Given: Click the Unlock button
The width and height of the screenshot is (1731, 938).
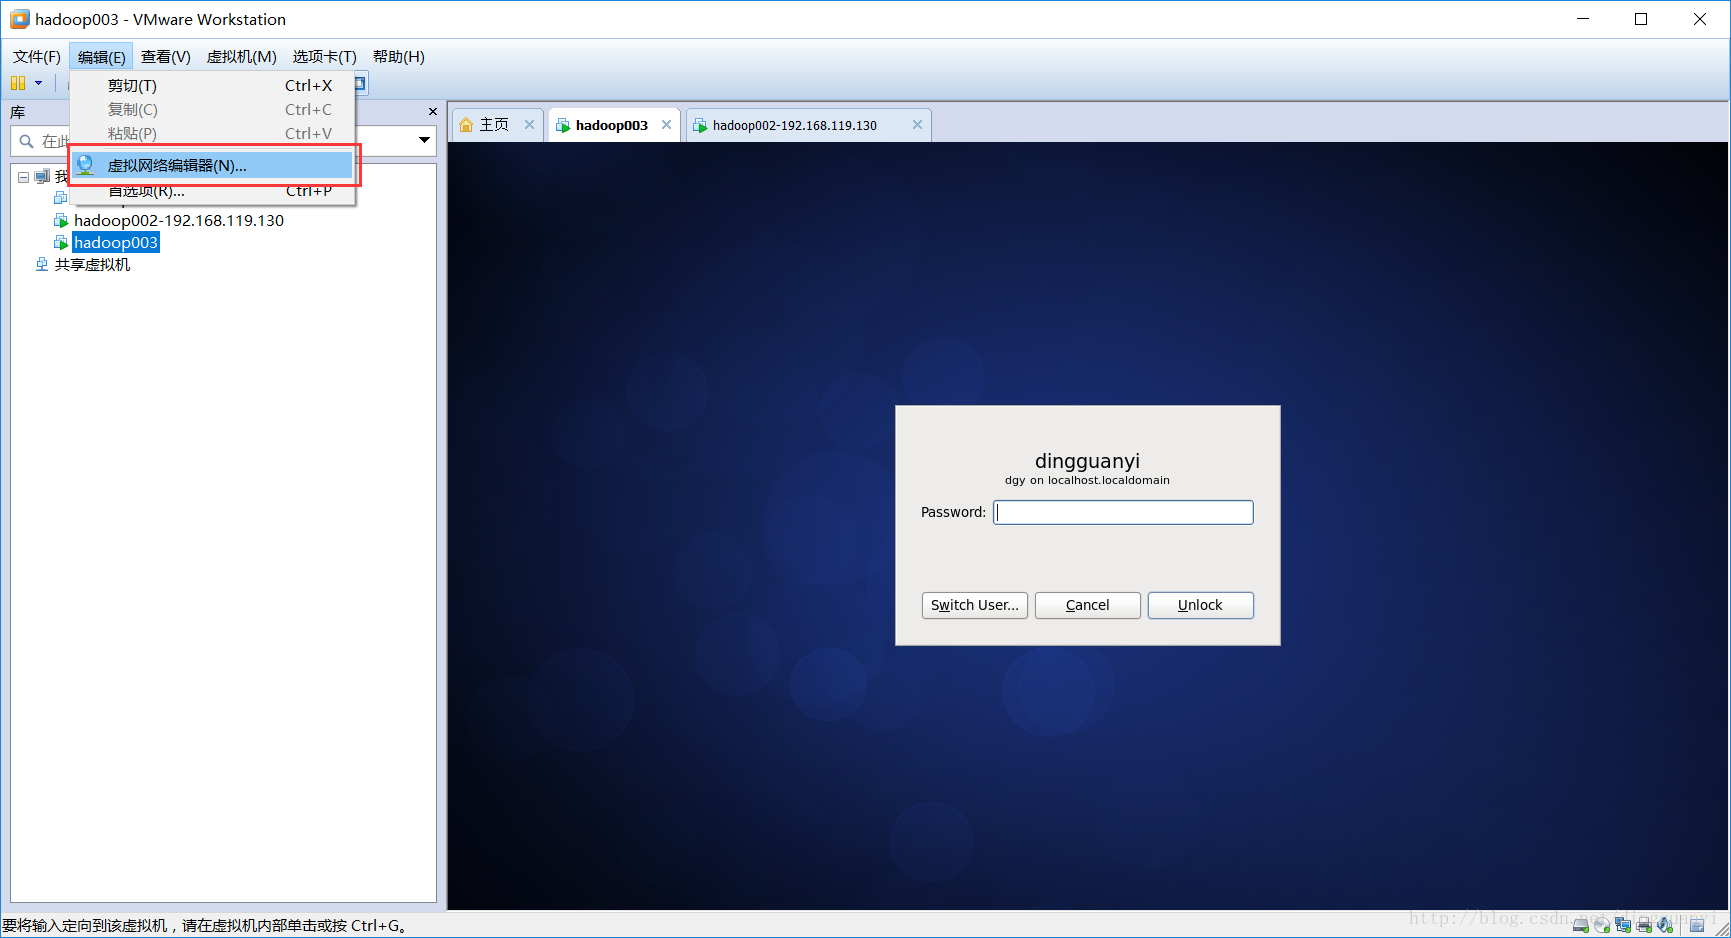Looking at the screenshot, I should pos(1201,605).
